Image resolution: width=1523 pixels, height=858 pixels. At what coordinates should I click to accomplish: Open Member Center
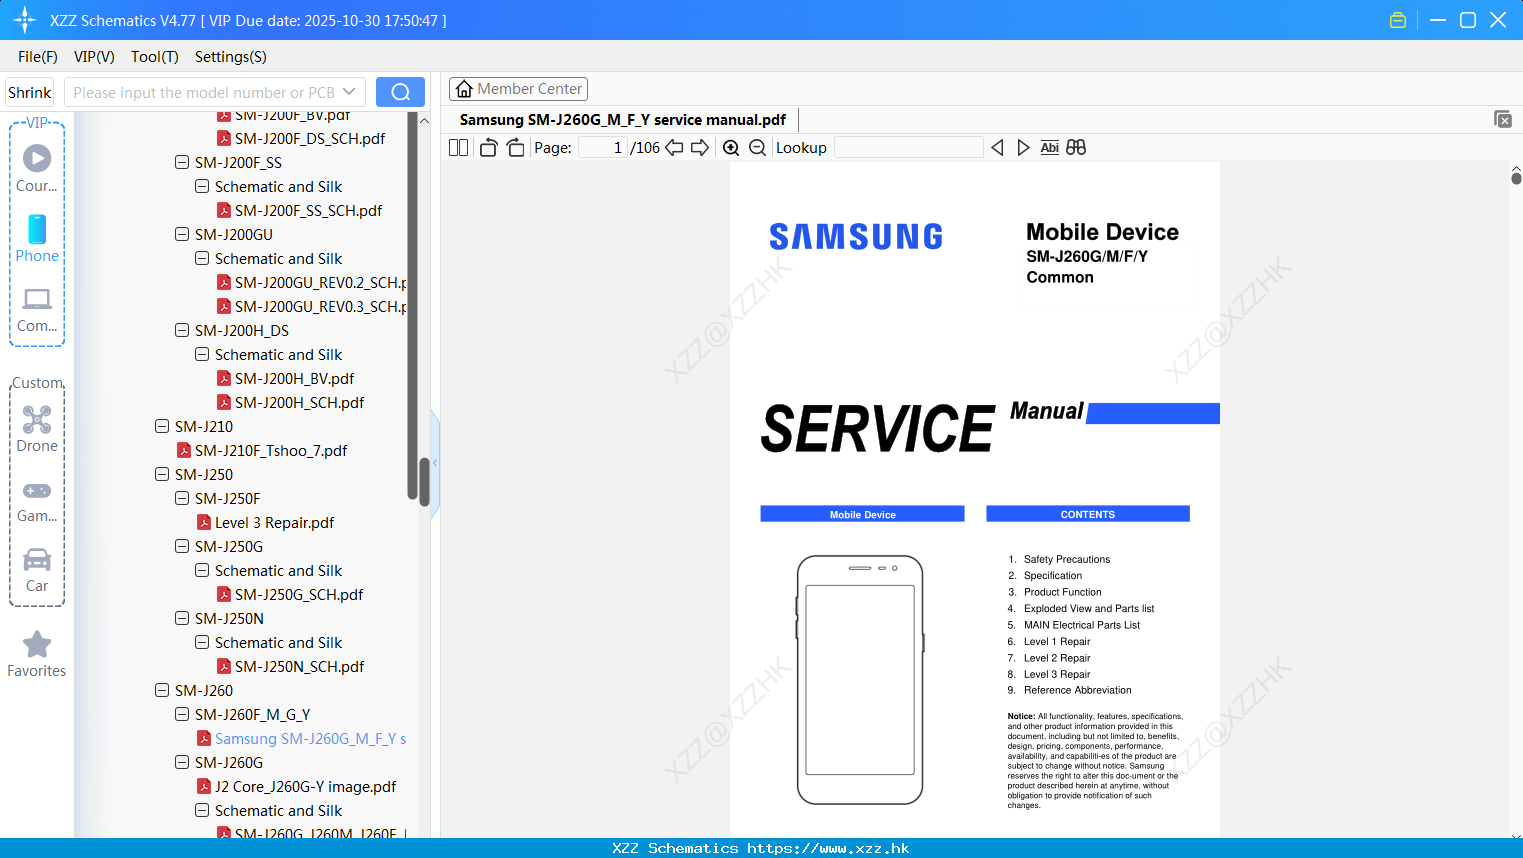(518, 89)
